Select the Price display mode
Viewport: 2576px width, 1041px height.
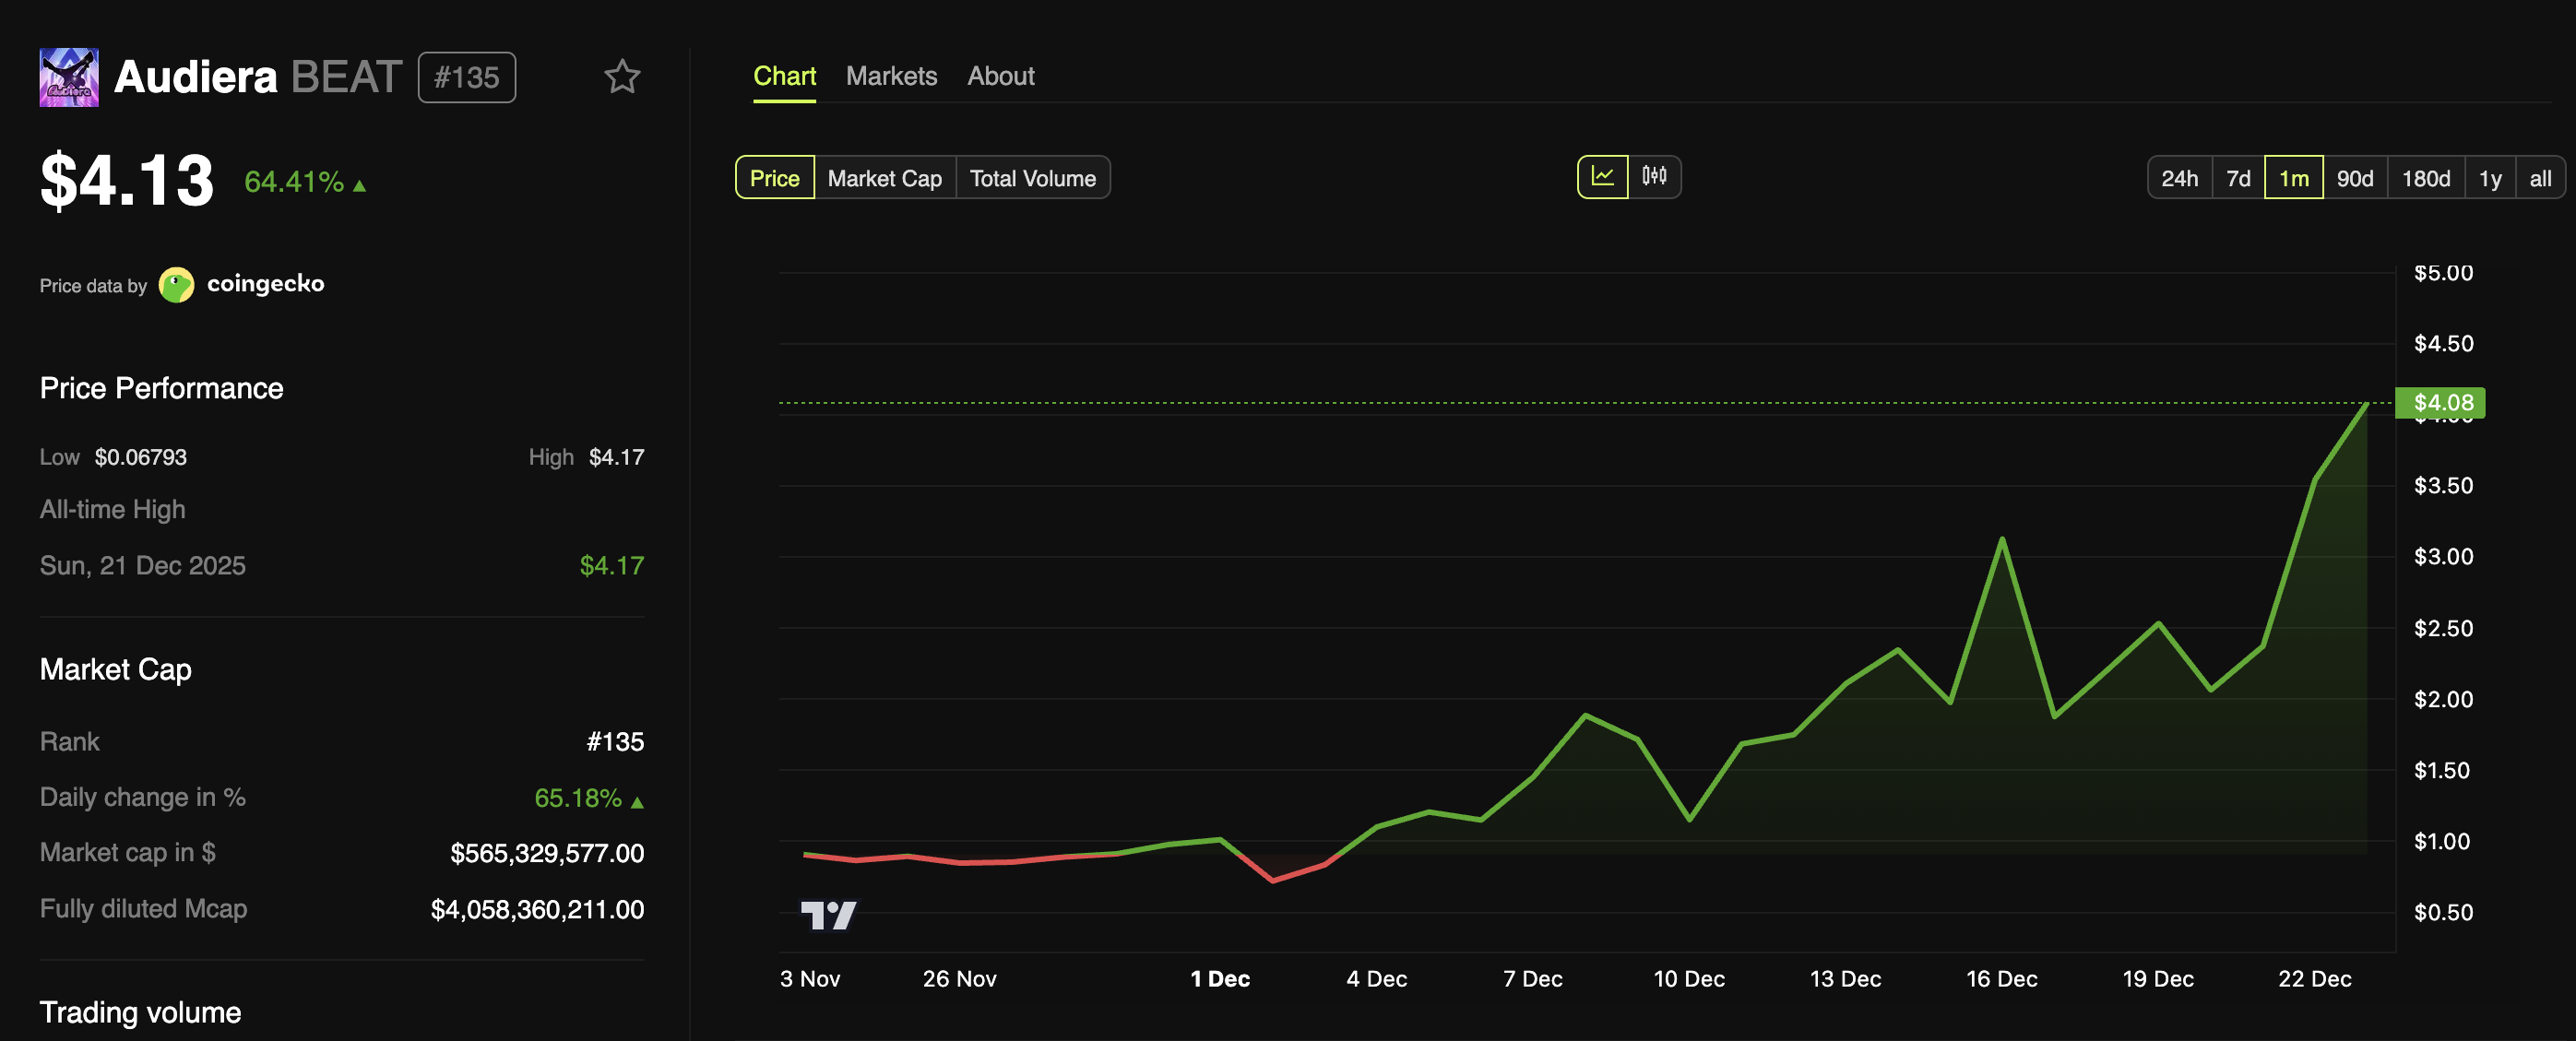coord(774,177)
